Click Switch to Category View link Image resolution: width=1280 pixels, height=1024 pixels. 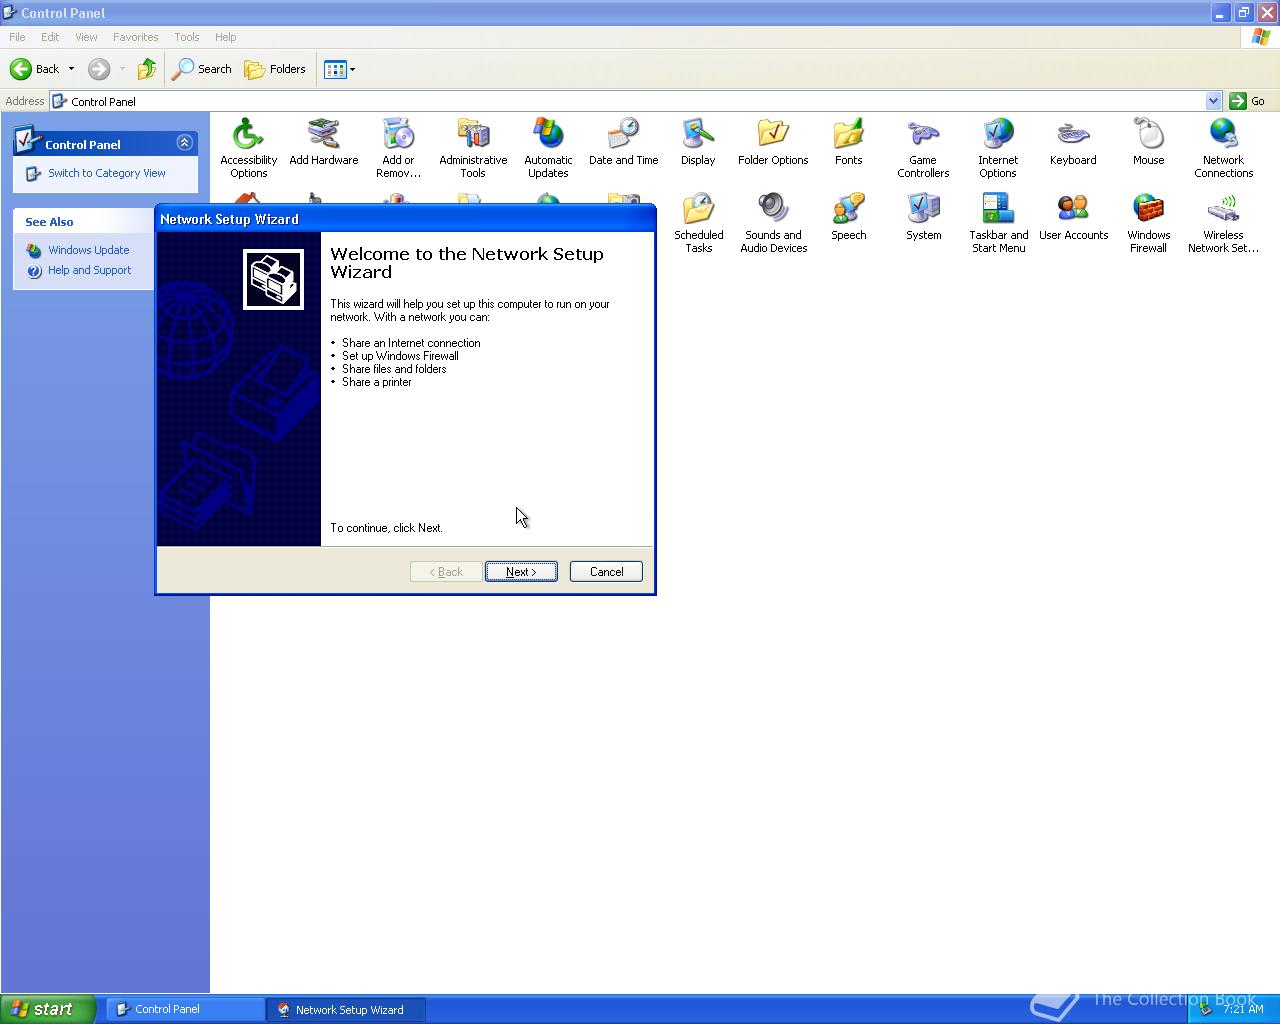pos(107,173)
